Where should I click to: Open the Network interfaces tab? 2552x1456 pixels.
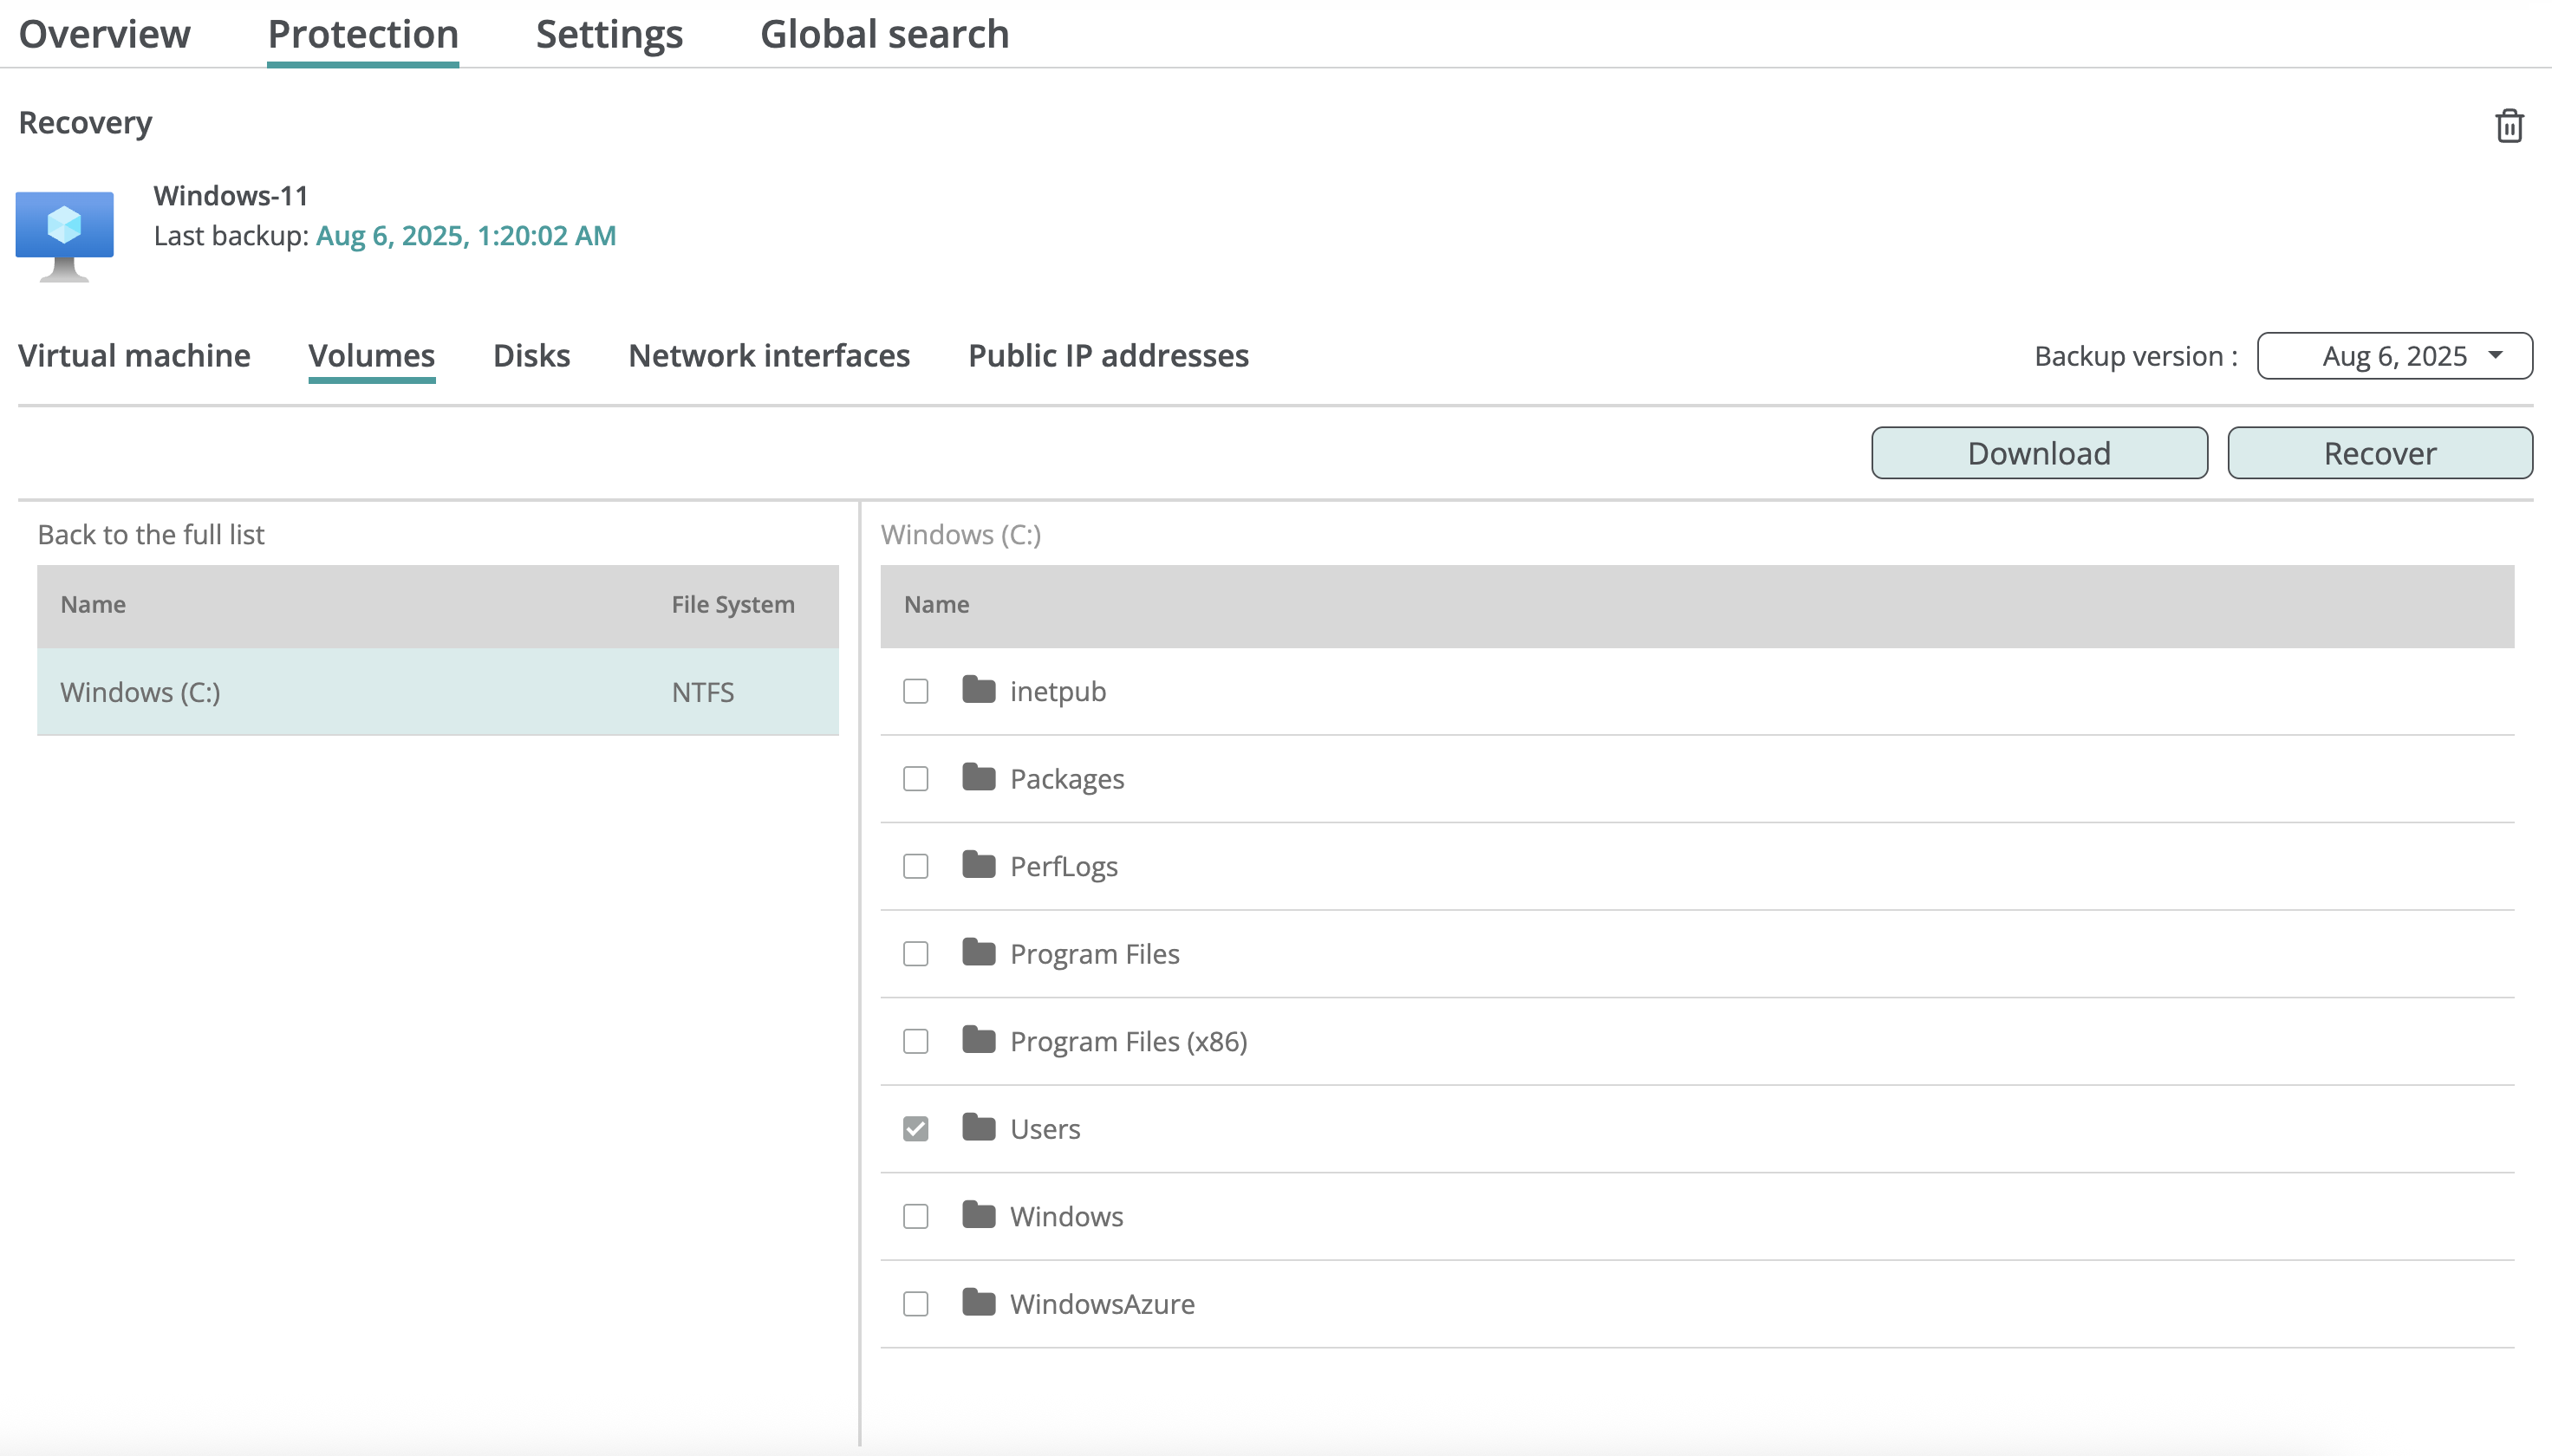pyautogui.click(x=768, y=356)
